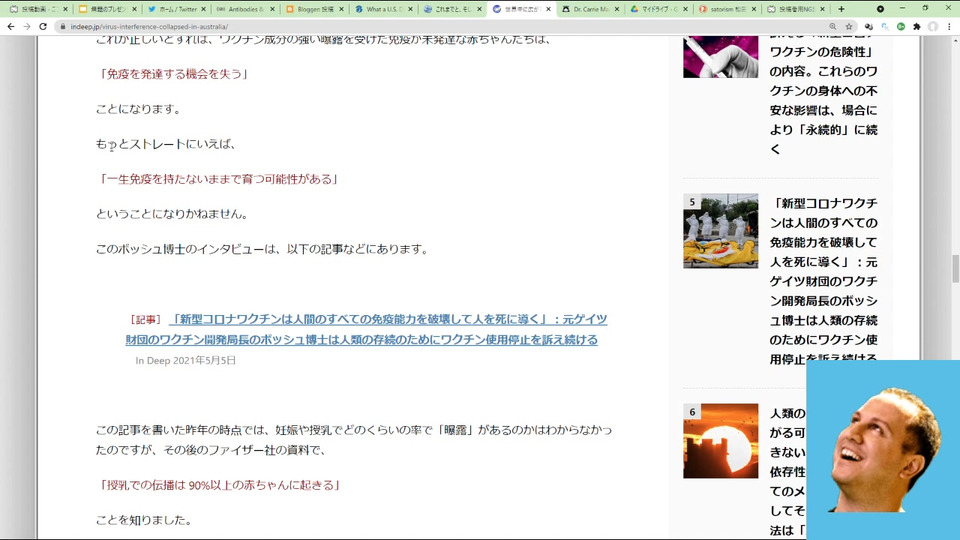Click the translate extension icon
Screen dimensions: 960x540
[885, 26]
